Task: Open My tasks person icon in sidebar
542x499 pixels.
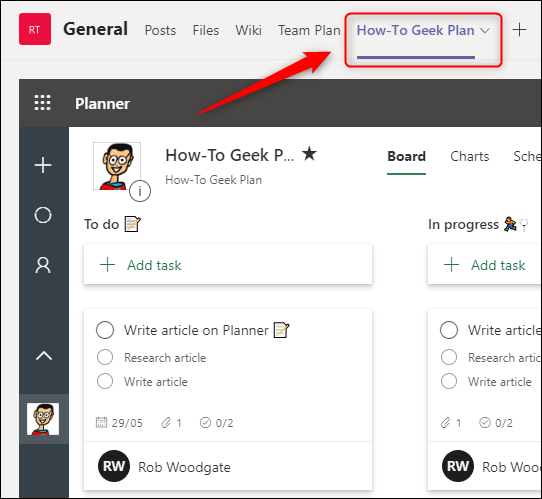Action: click(x=43, y=265)
